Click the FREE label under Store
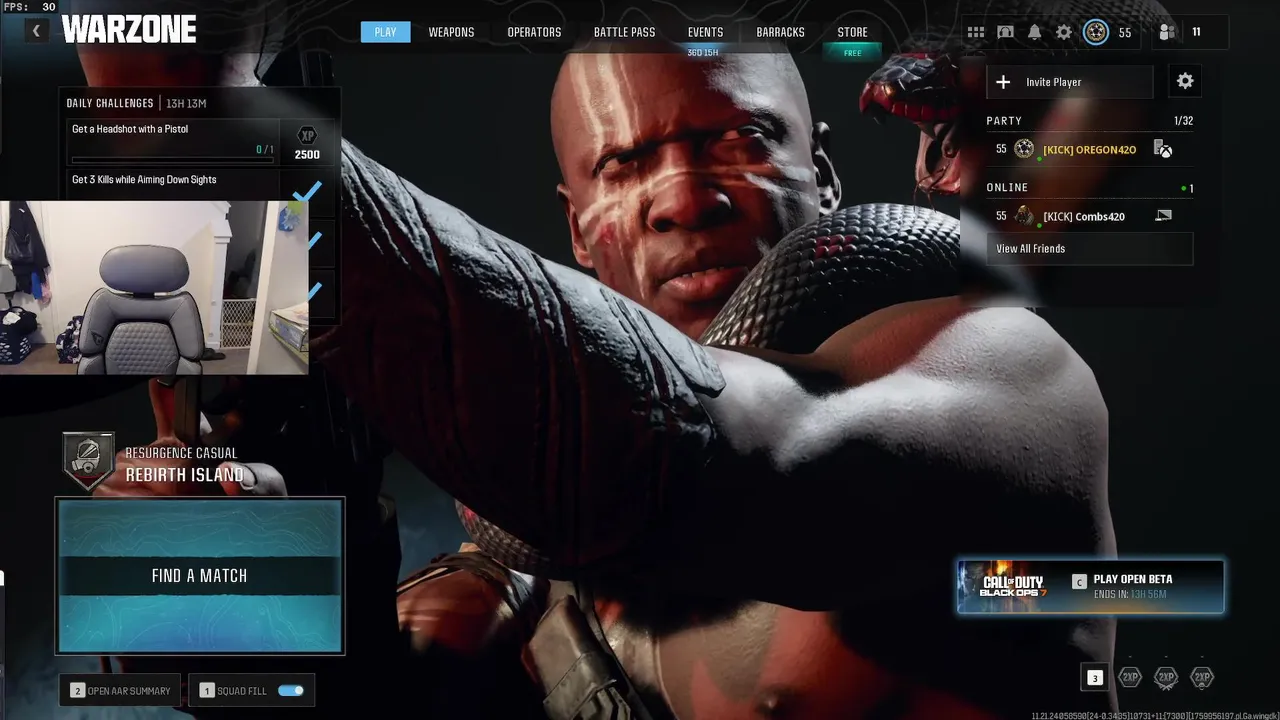Screen dimensions: 1280x720 [x=853, y=53]
